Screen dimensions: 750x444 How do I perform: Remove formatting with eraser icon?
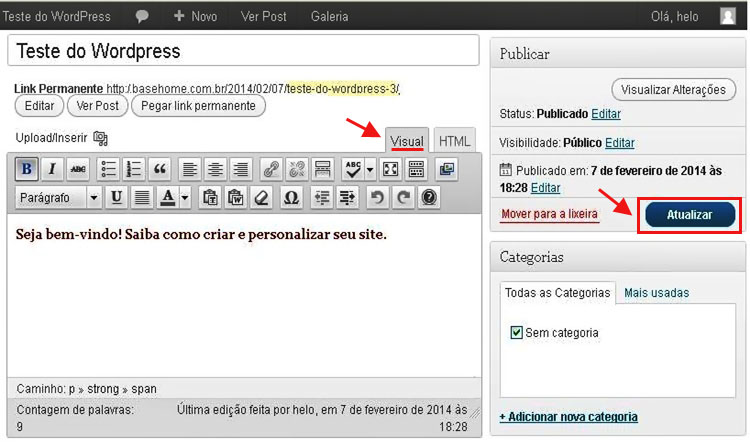click(x=262, y=197)
